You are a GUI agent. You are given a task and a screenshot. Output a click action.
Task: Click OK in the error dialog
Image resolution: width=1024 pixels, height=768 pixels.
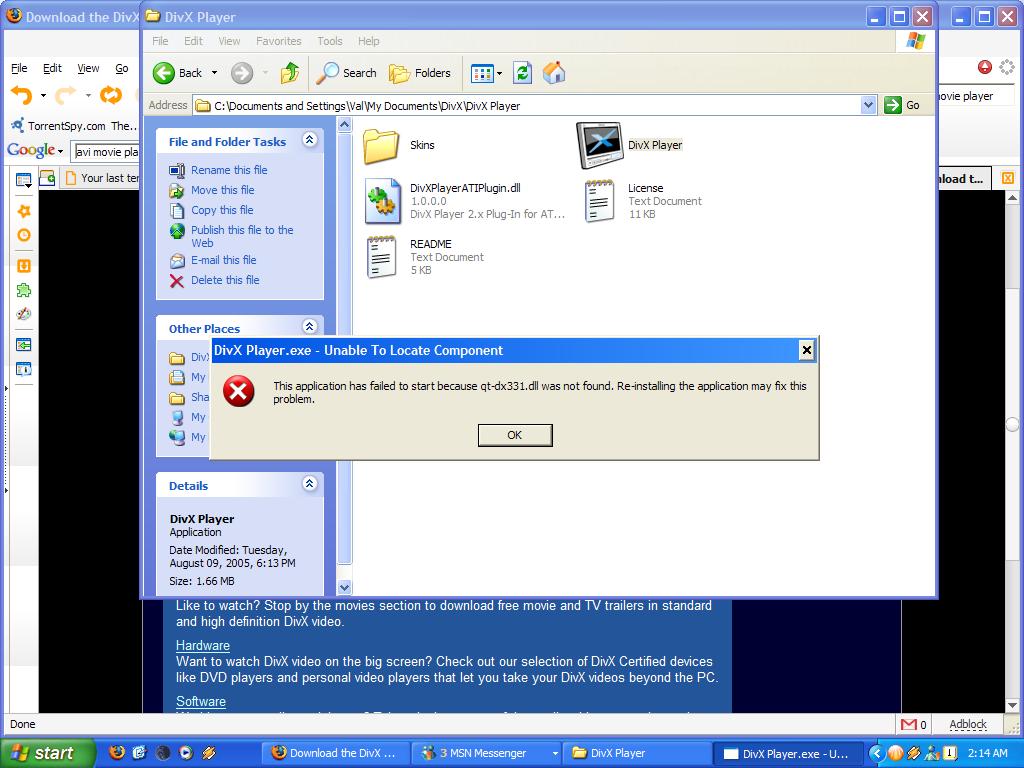click(x=514, y=435)
